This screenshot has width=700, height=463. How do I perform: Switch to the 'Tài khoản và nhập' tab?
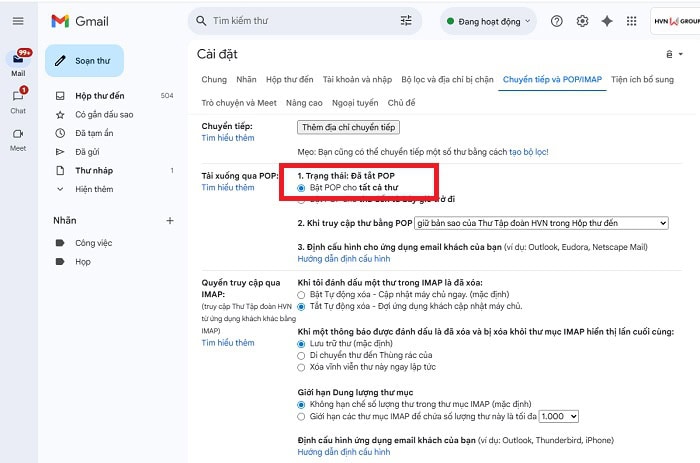tap(357, 79)
